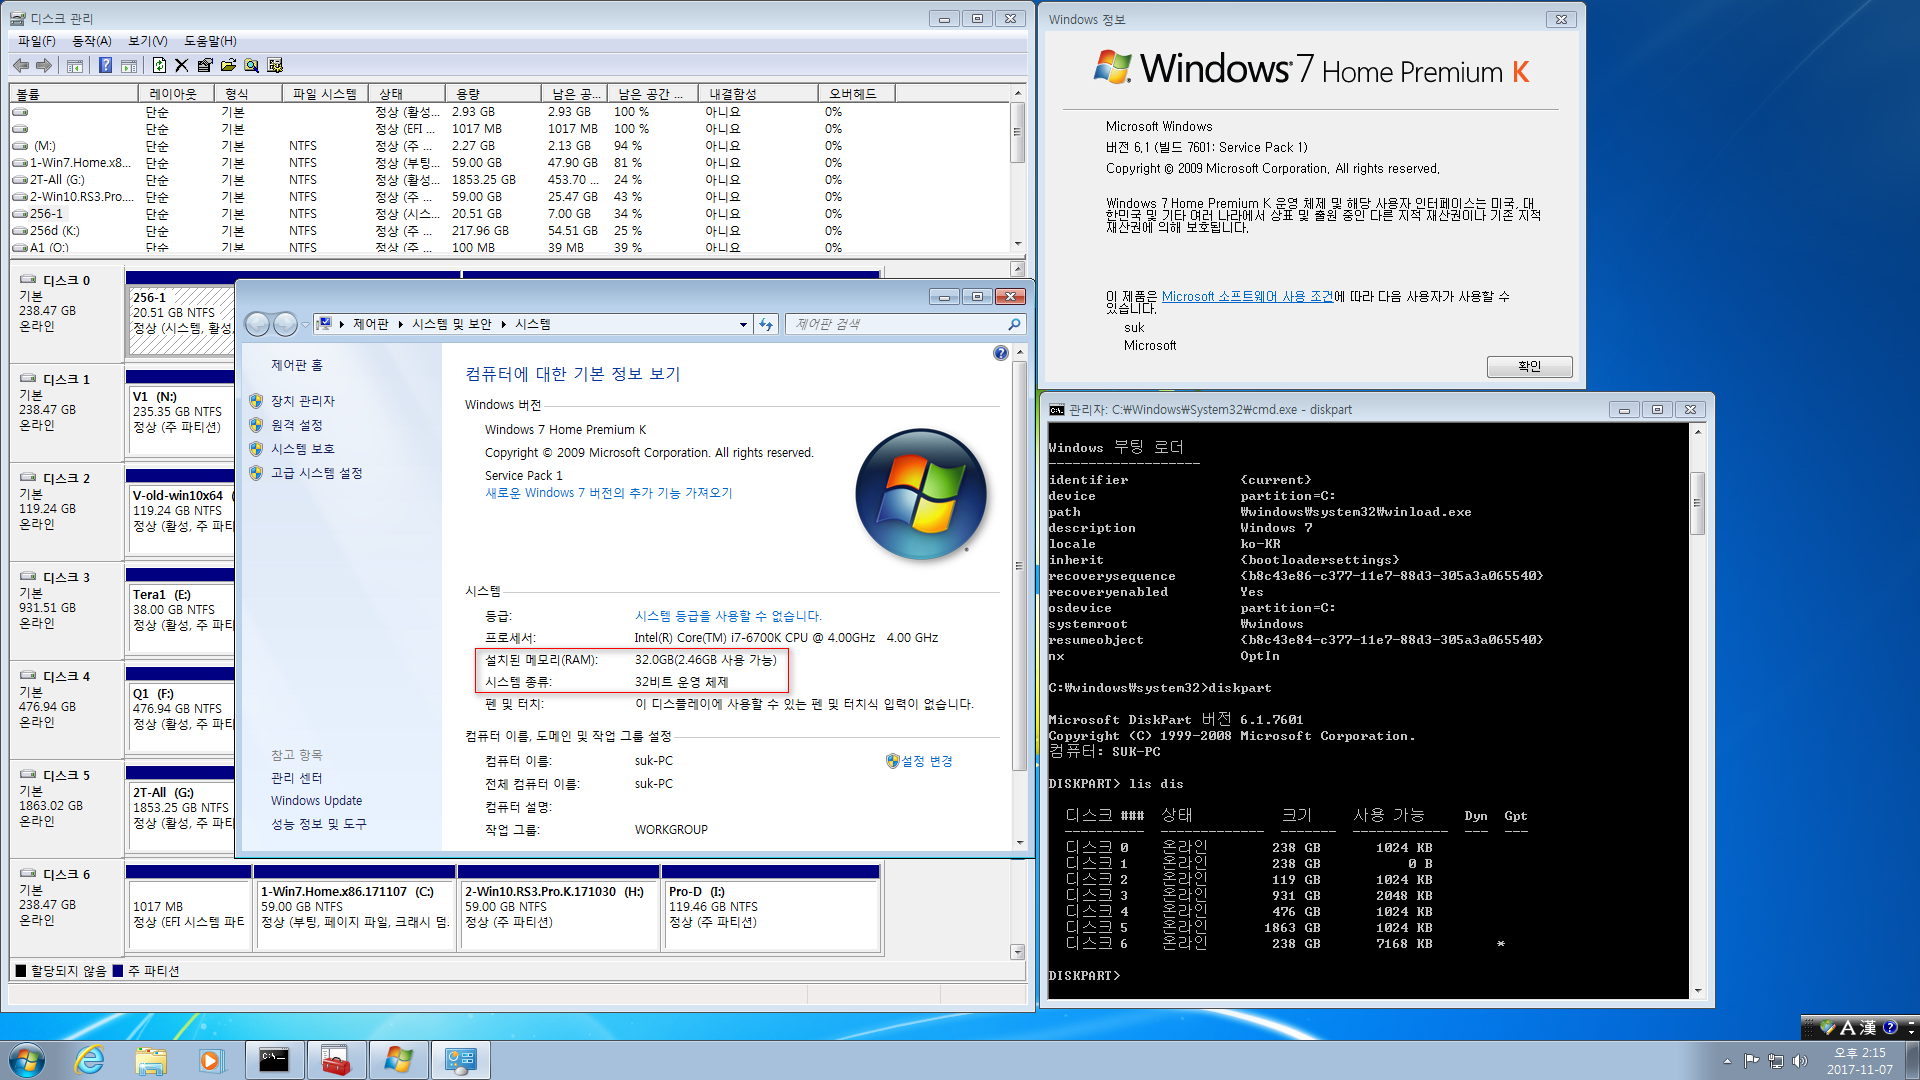The height and width of the screenshot is (1080, 1920).
Task: Select the 256d (K:) volume row
Action: [x=510, y=231]
